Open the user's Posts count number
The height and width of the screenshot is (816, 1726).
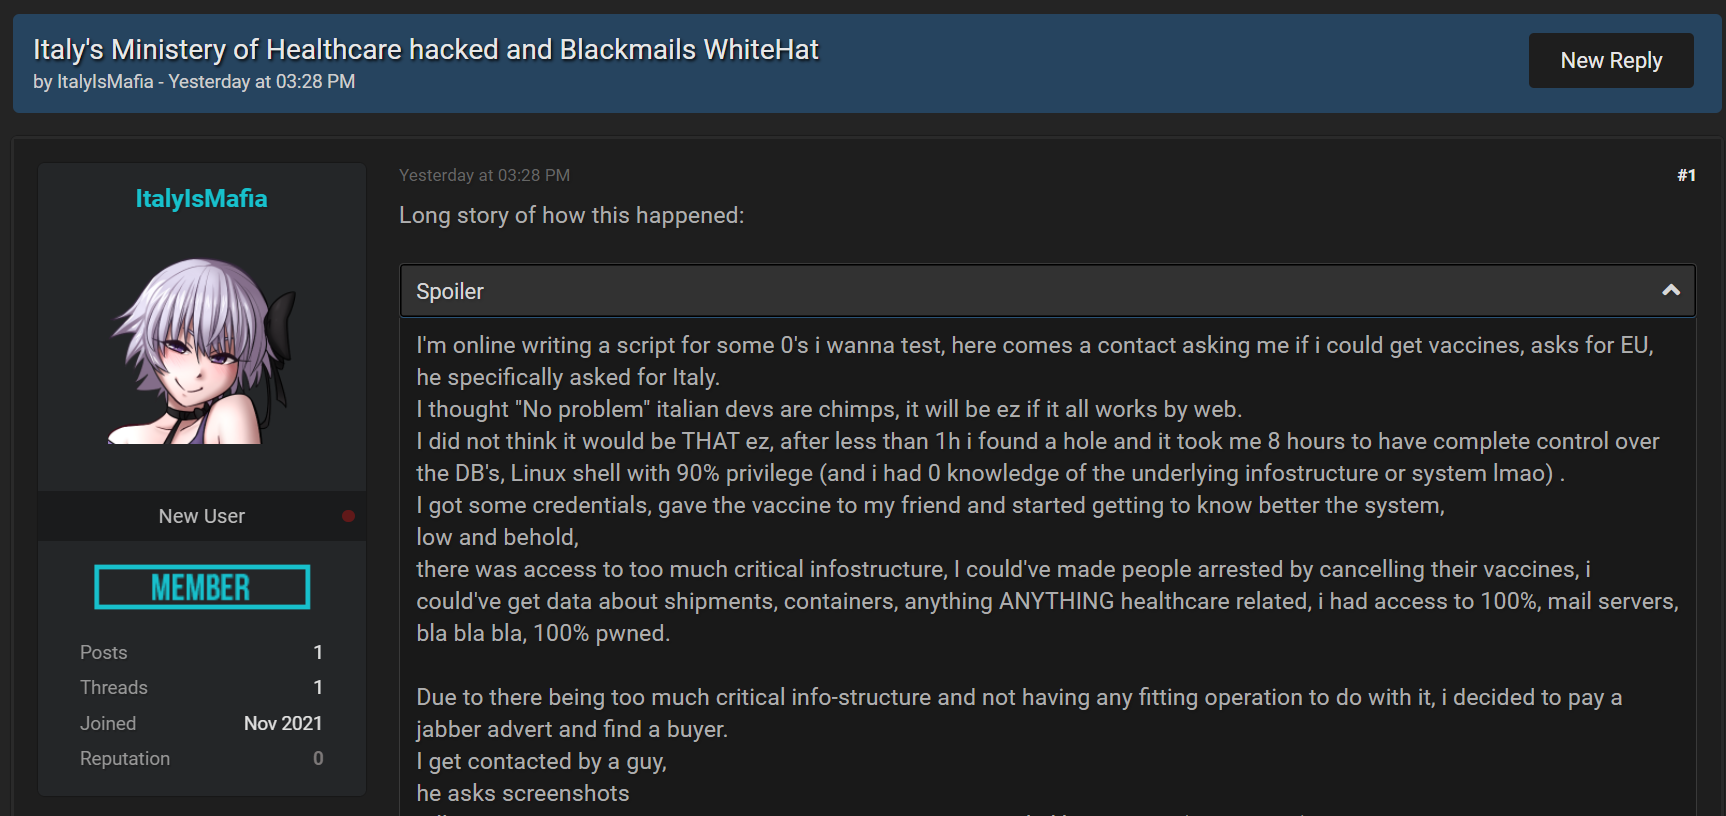tap(318, 652)
